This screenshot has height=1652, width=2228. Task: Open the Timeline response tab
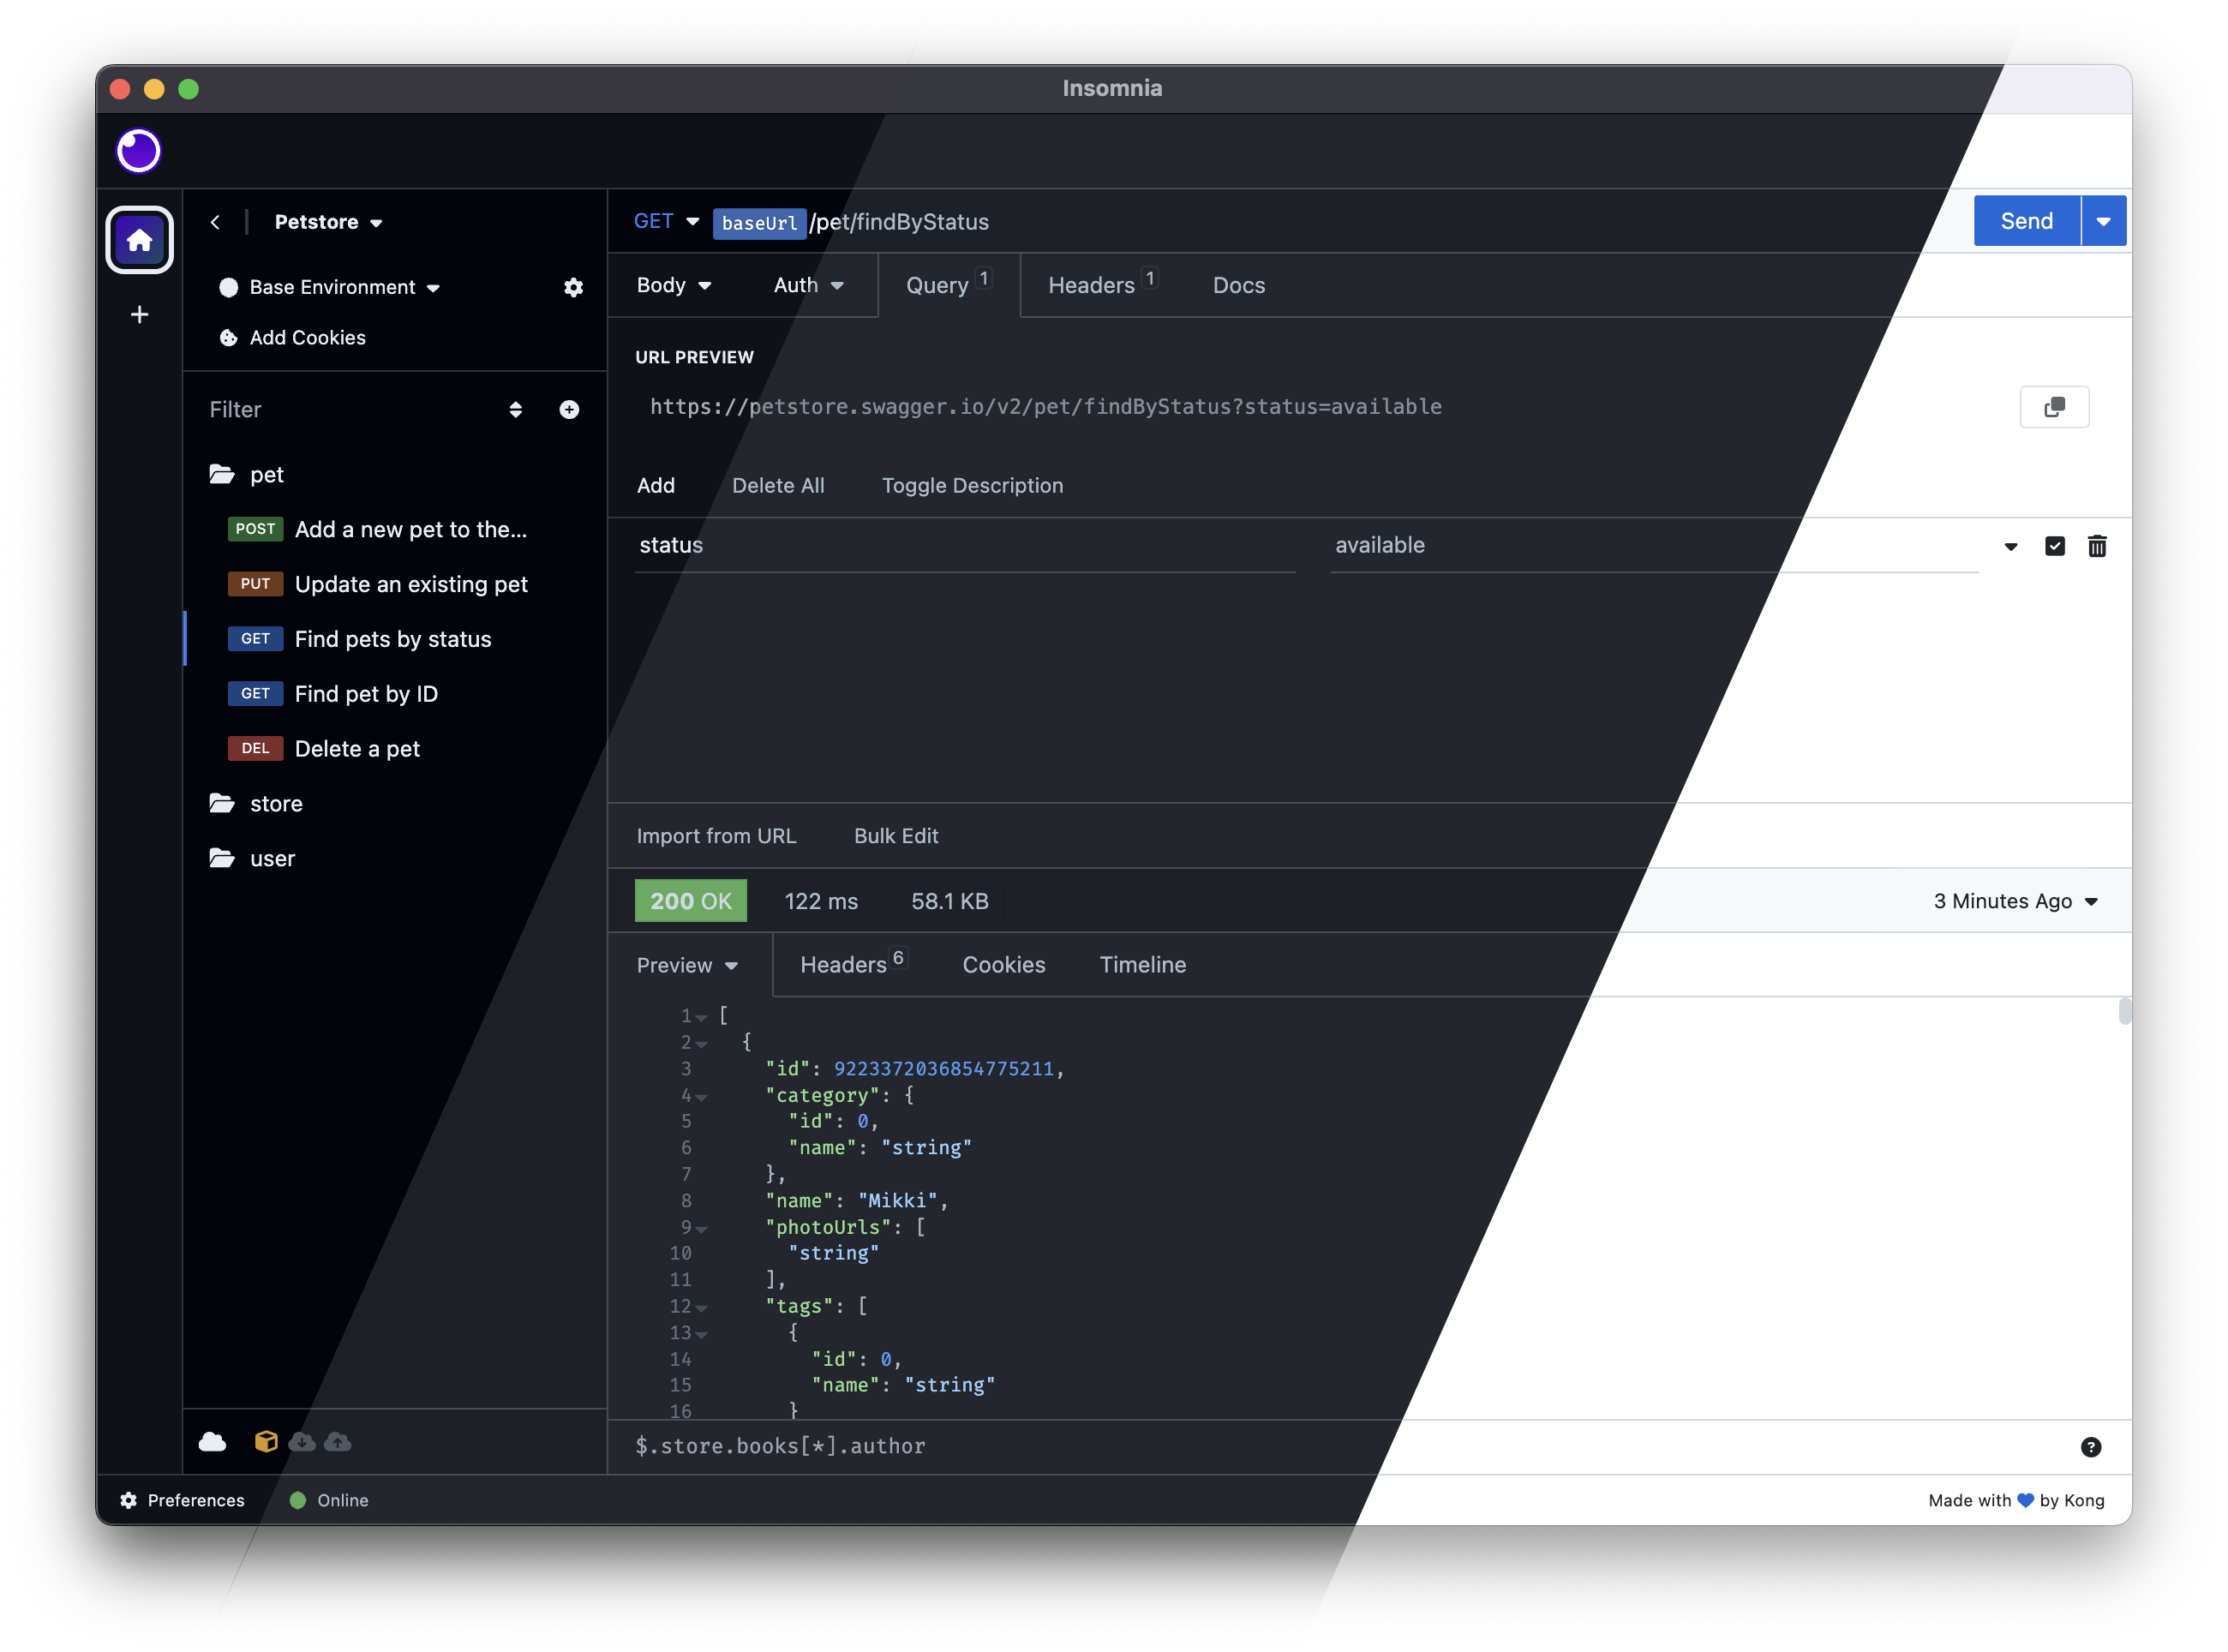click(x=1142, y=965)
